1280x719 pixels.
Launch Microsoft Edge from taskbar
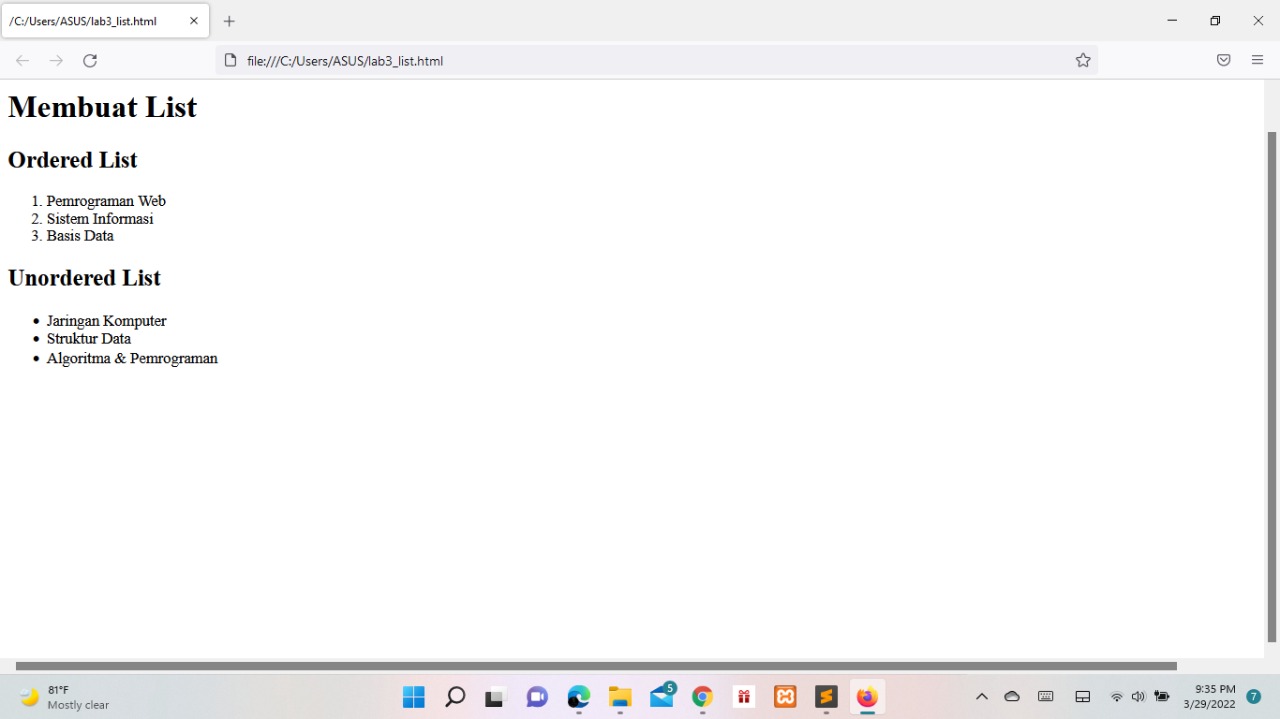(578, 697)
